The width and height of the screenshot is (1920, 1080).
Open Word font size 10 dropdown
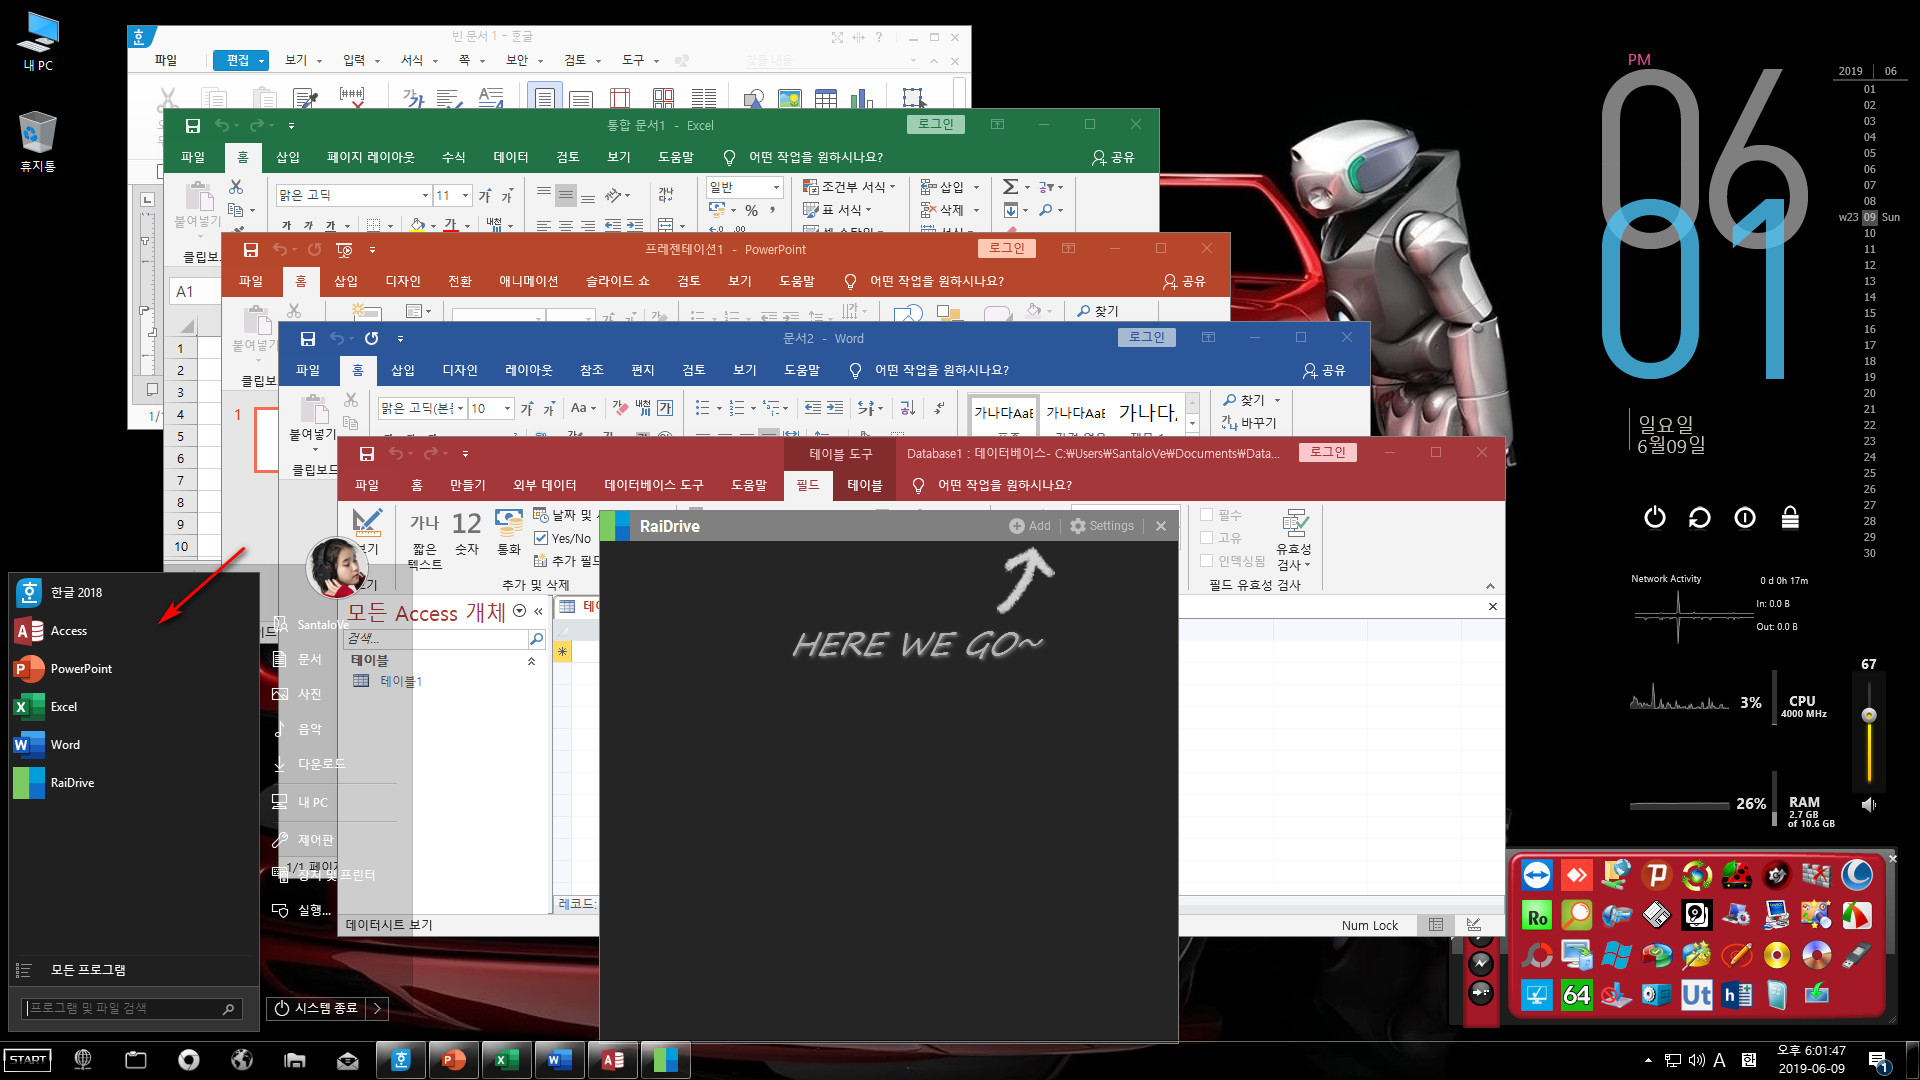[507, 408]
